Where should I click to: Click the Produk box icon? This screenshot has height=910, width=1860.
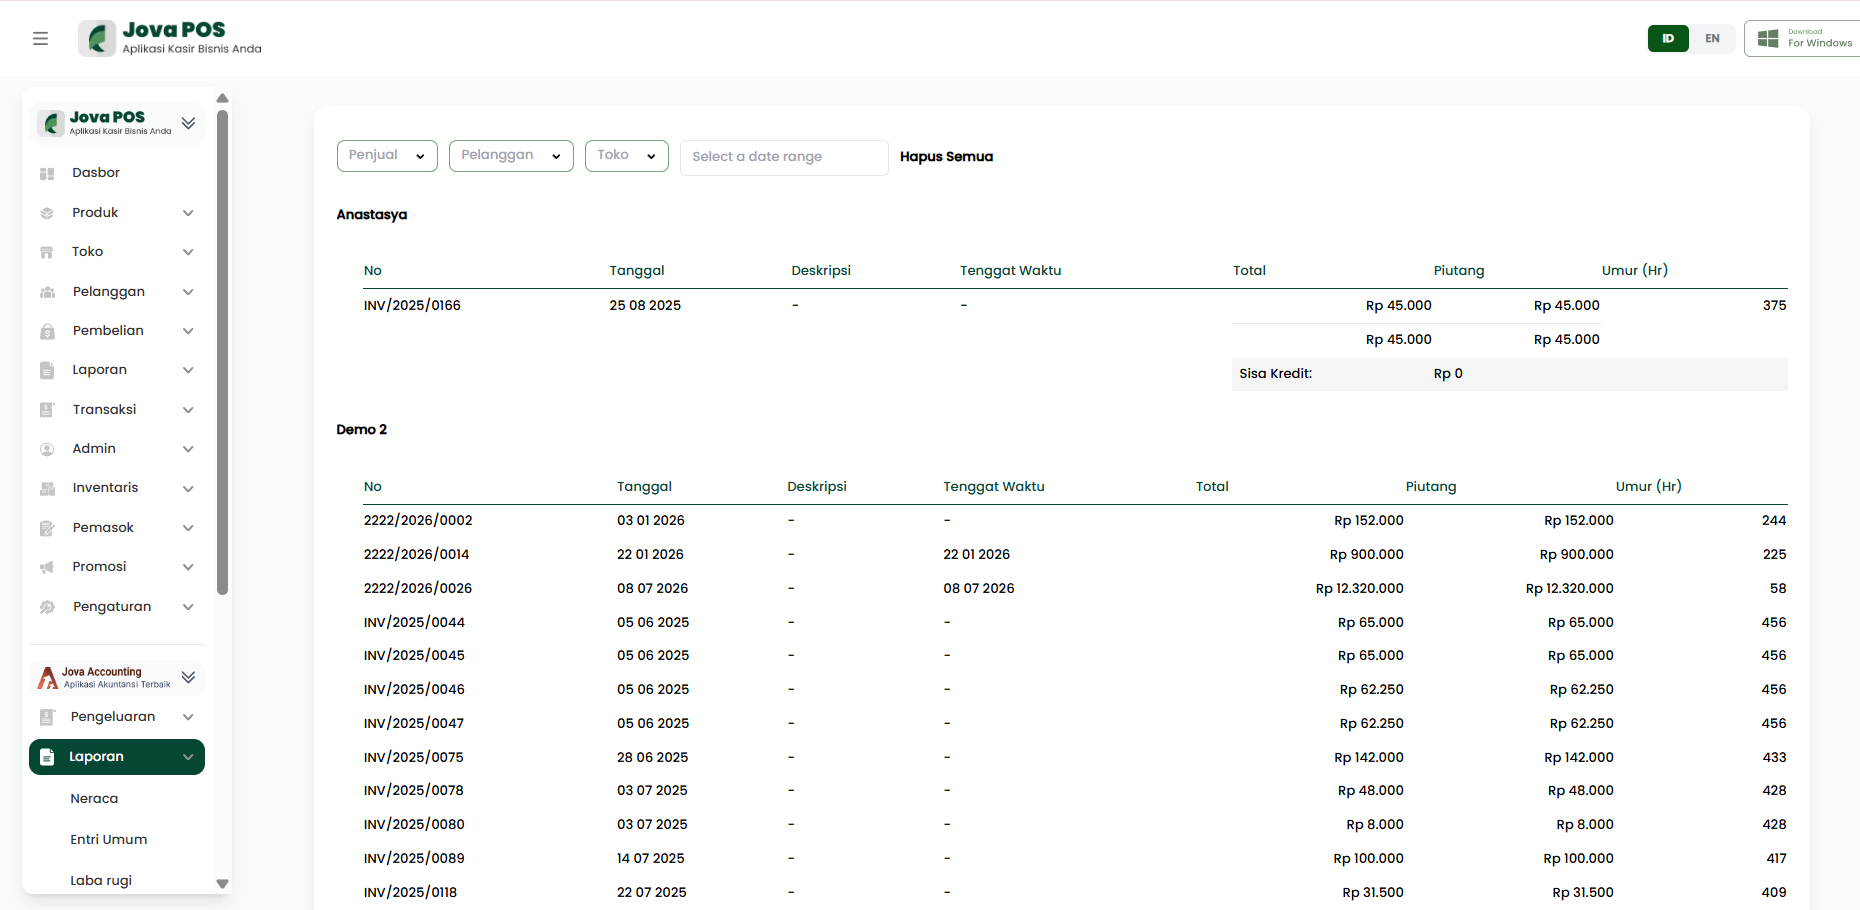47,213
